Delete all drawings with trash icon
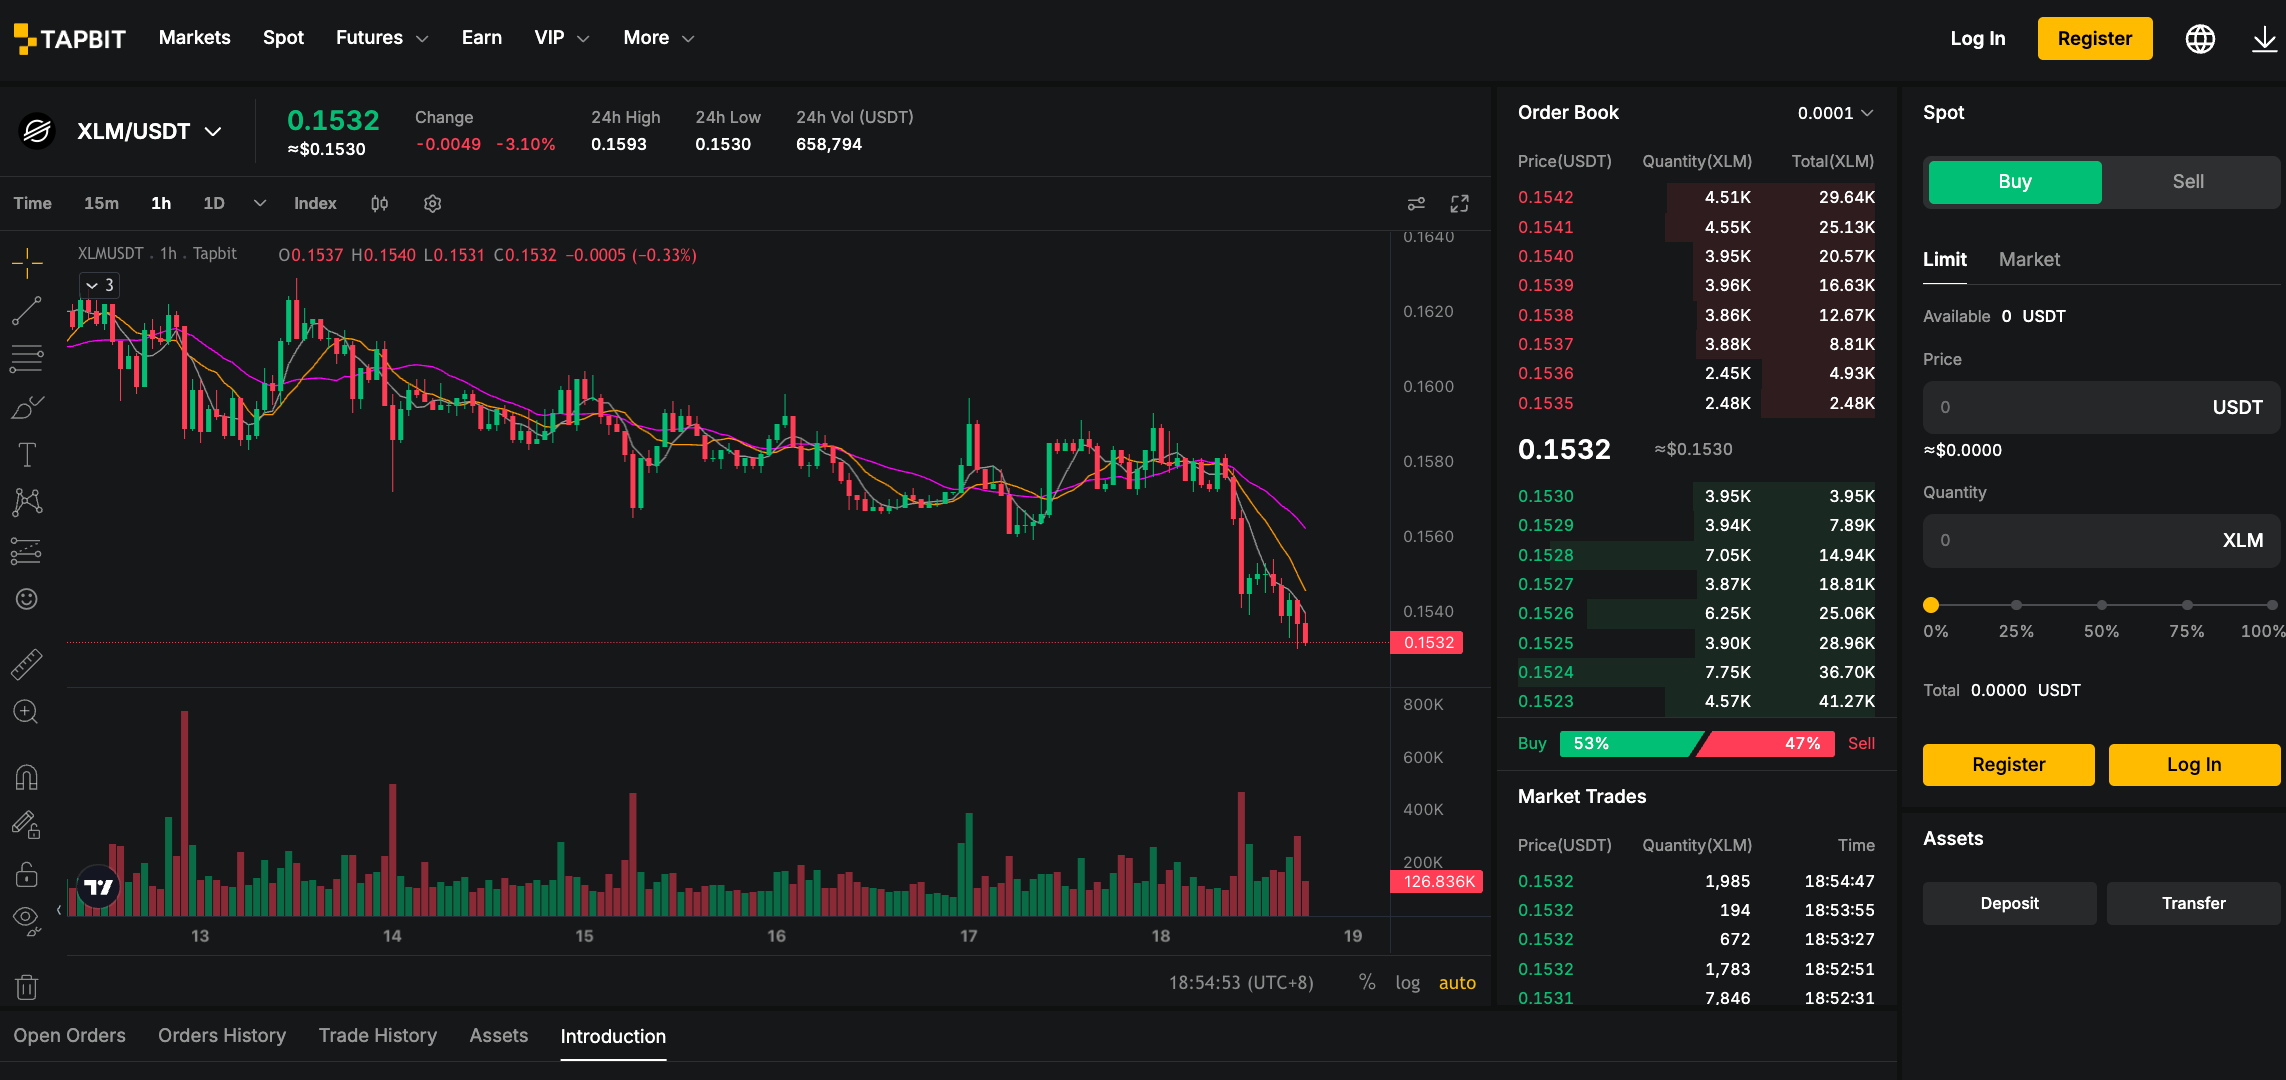The width and height of the screenshot is (2286, 1080). pos(27,987)
